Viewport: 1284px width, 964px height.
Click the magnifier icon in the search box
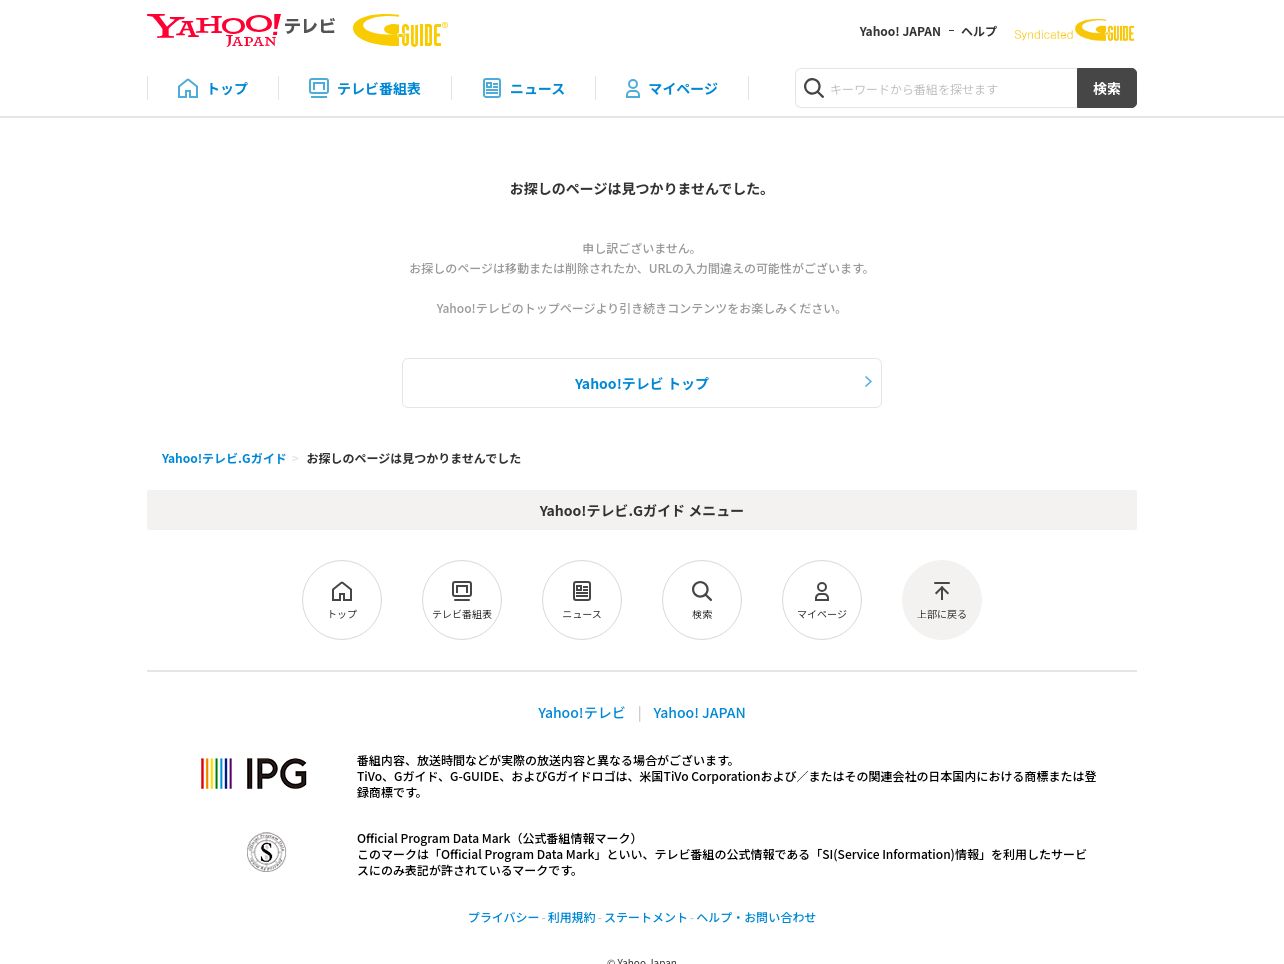814,88
